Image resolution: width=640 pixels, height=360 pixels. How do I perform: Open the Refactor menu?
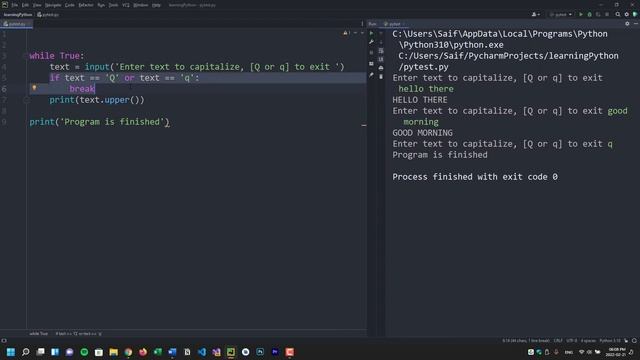click(x=86, y=5)
